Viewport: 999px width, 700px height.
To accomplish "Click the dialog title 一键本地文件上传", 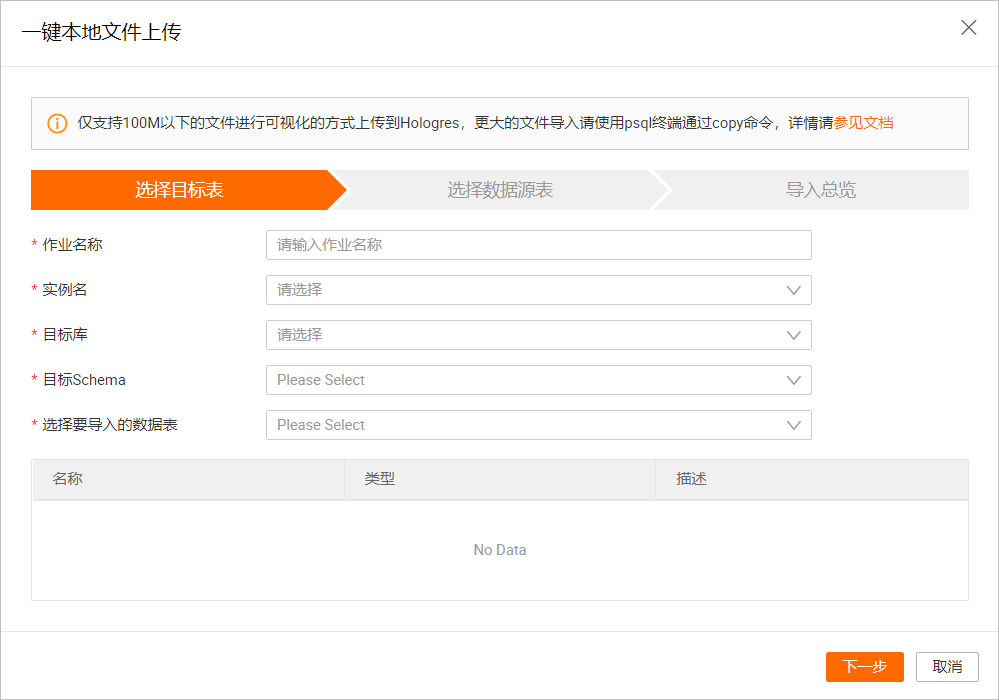I will [102, 32].
